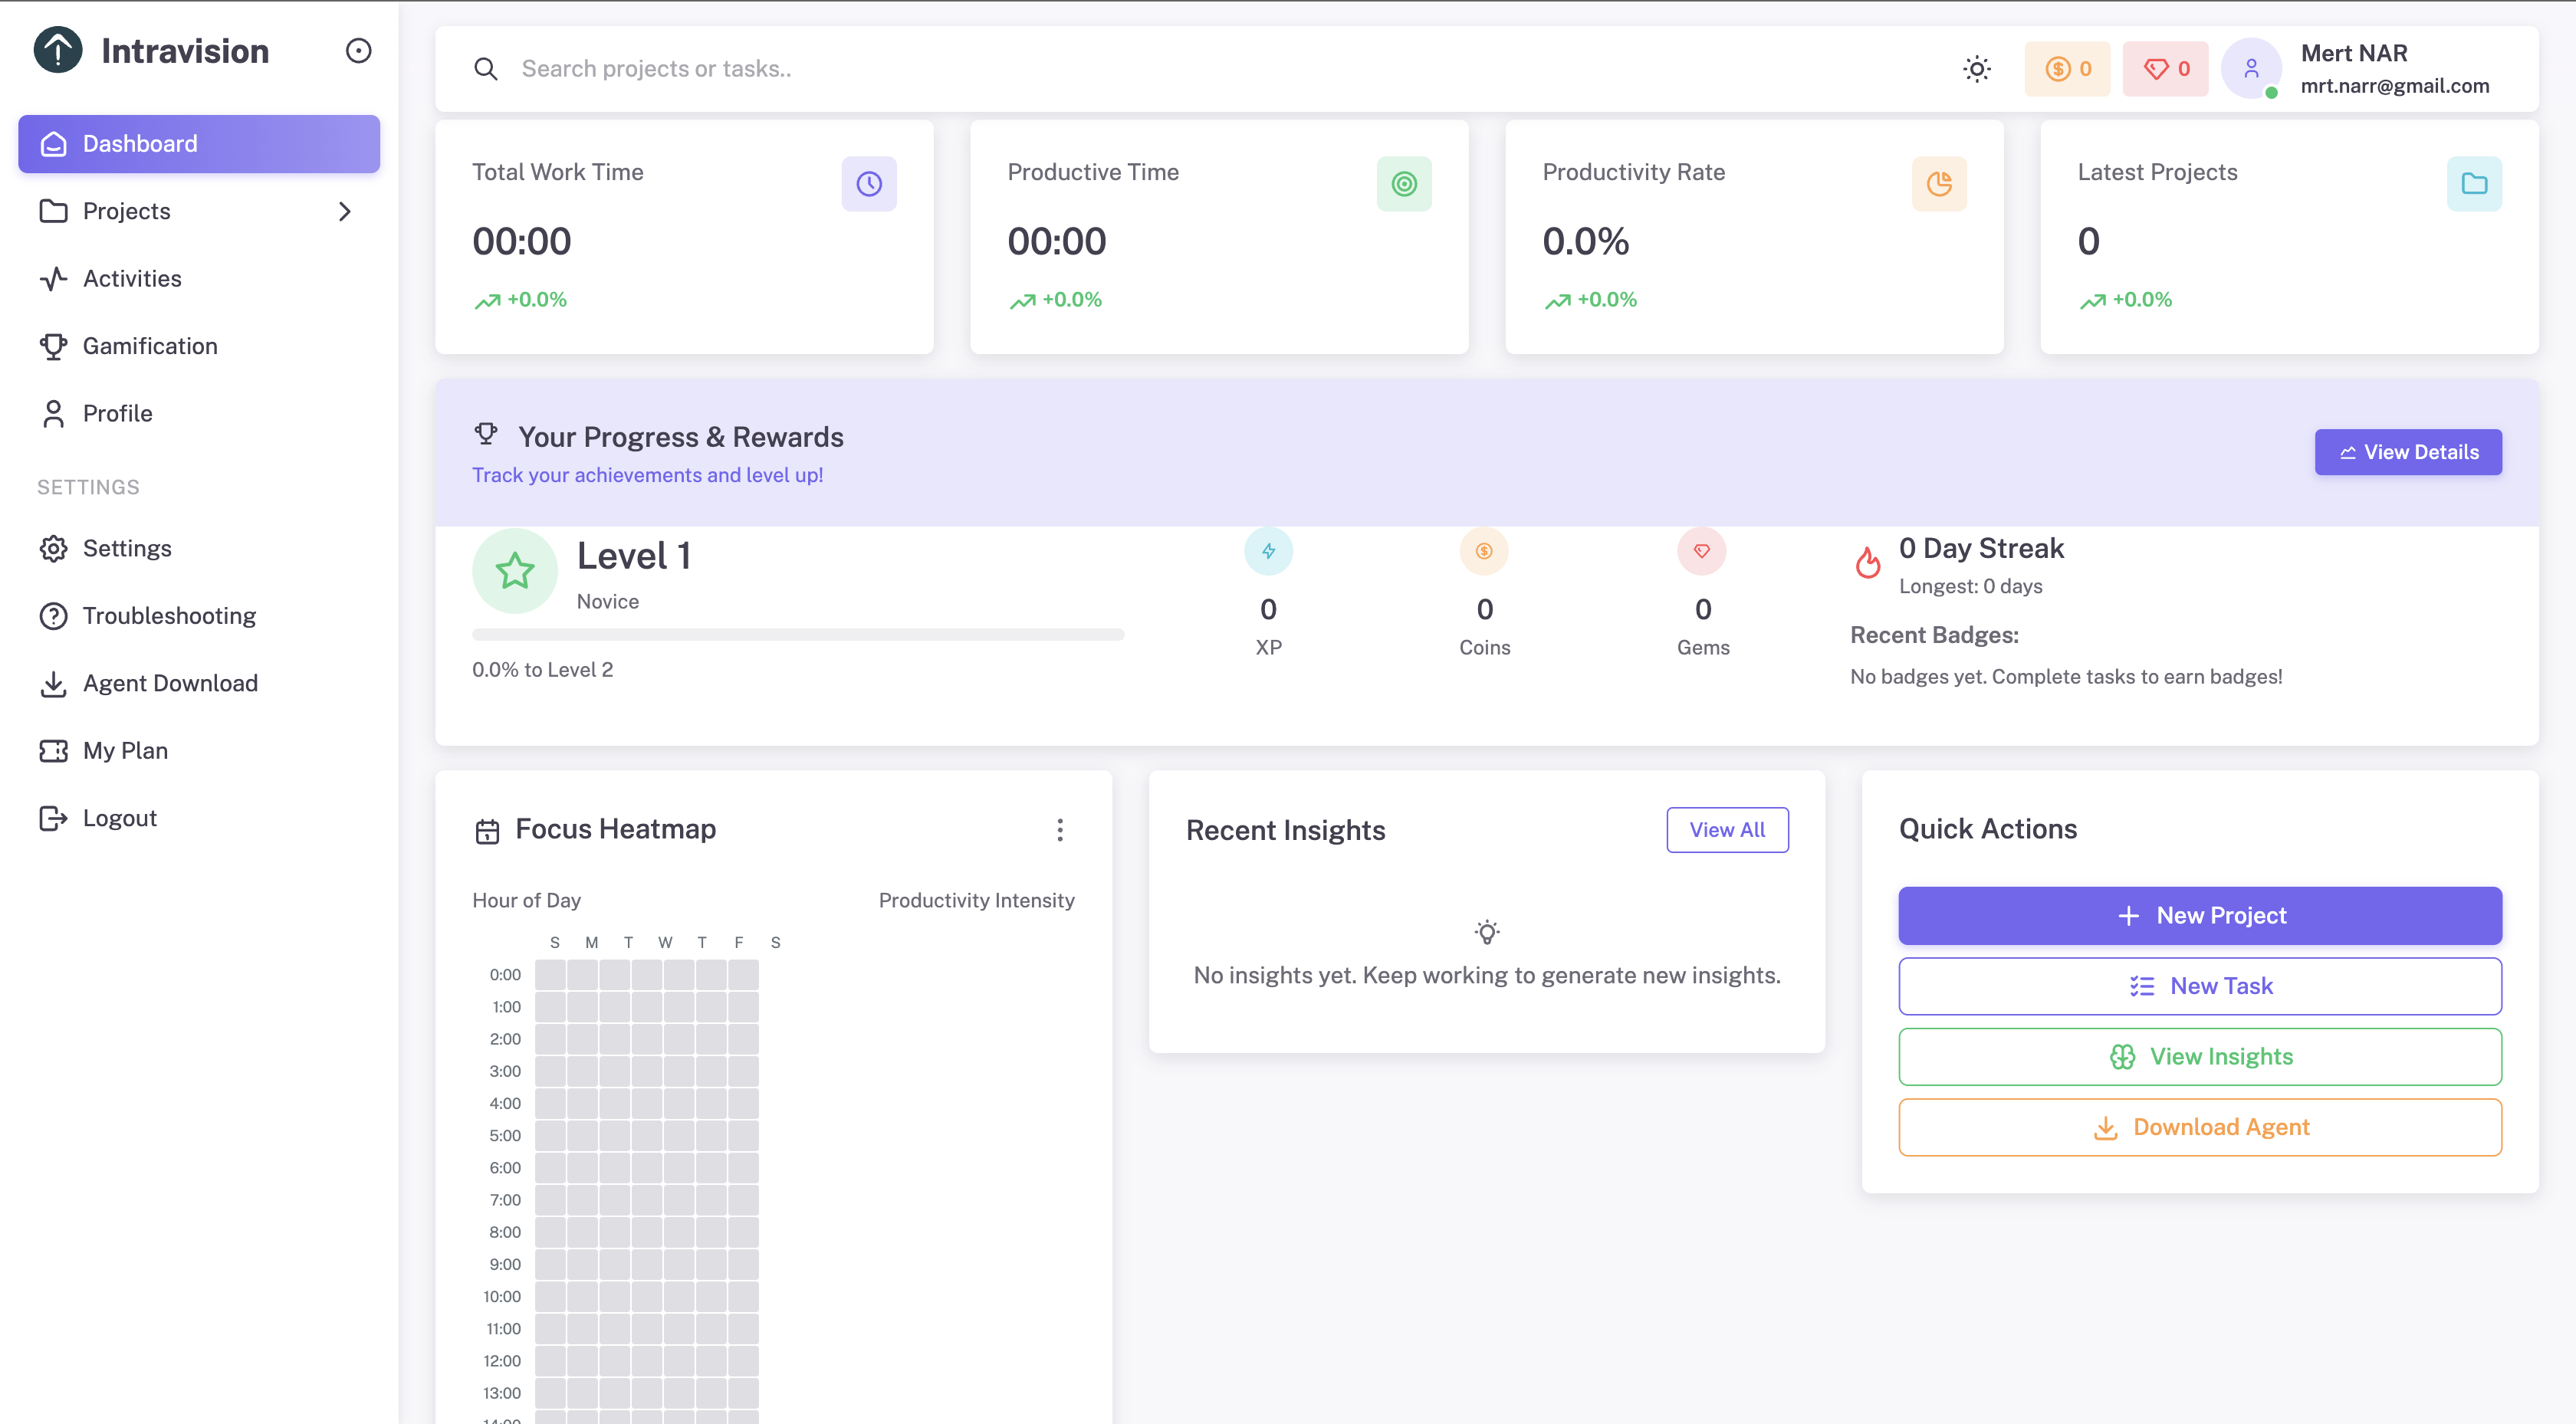Toggle the light/dark theme with the sun icon
The image size is (2576, 1424).
1977,68
